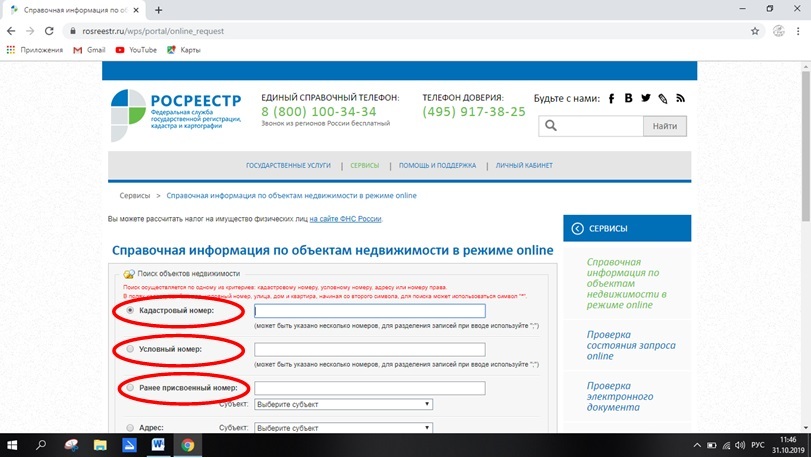Viewport: 811px width, 458px height.
Task: Open ГОСУДАРСТВЕННЫЕ УСЛУГИ menu
Action: [288, 165]
